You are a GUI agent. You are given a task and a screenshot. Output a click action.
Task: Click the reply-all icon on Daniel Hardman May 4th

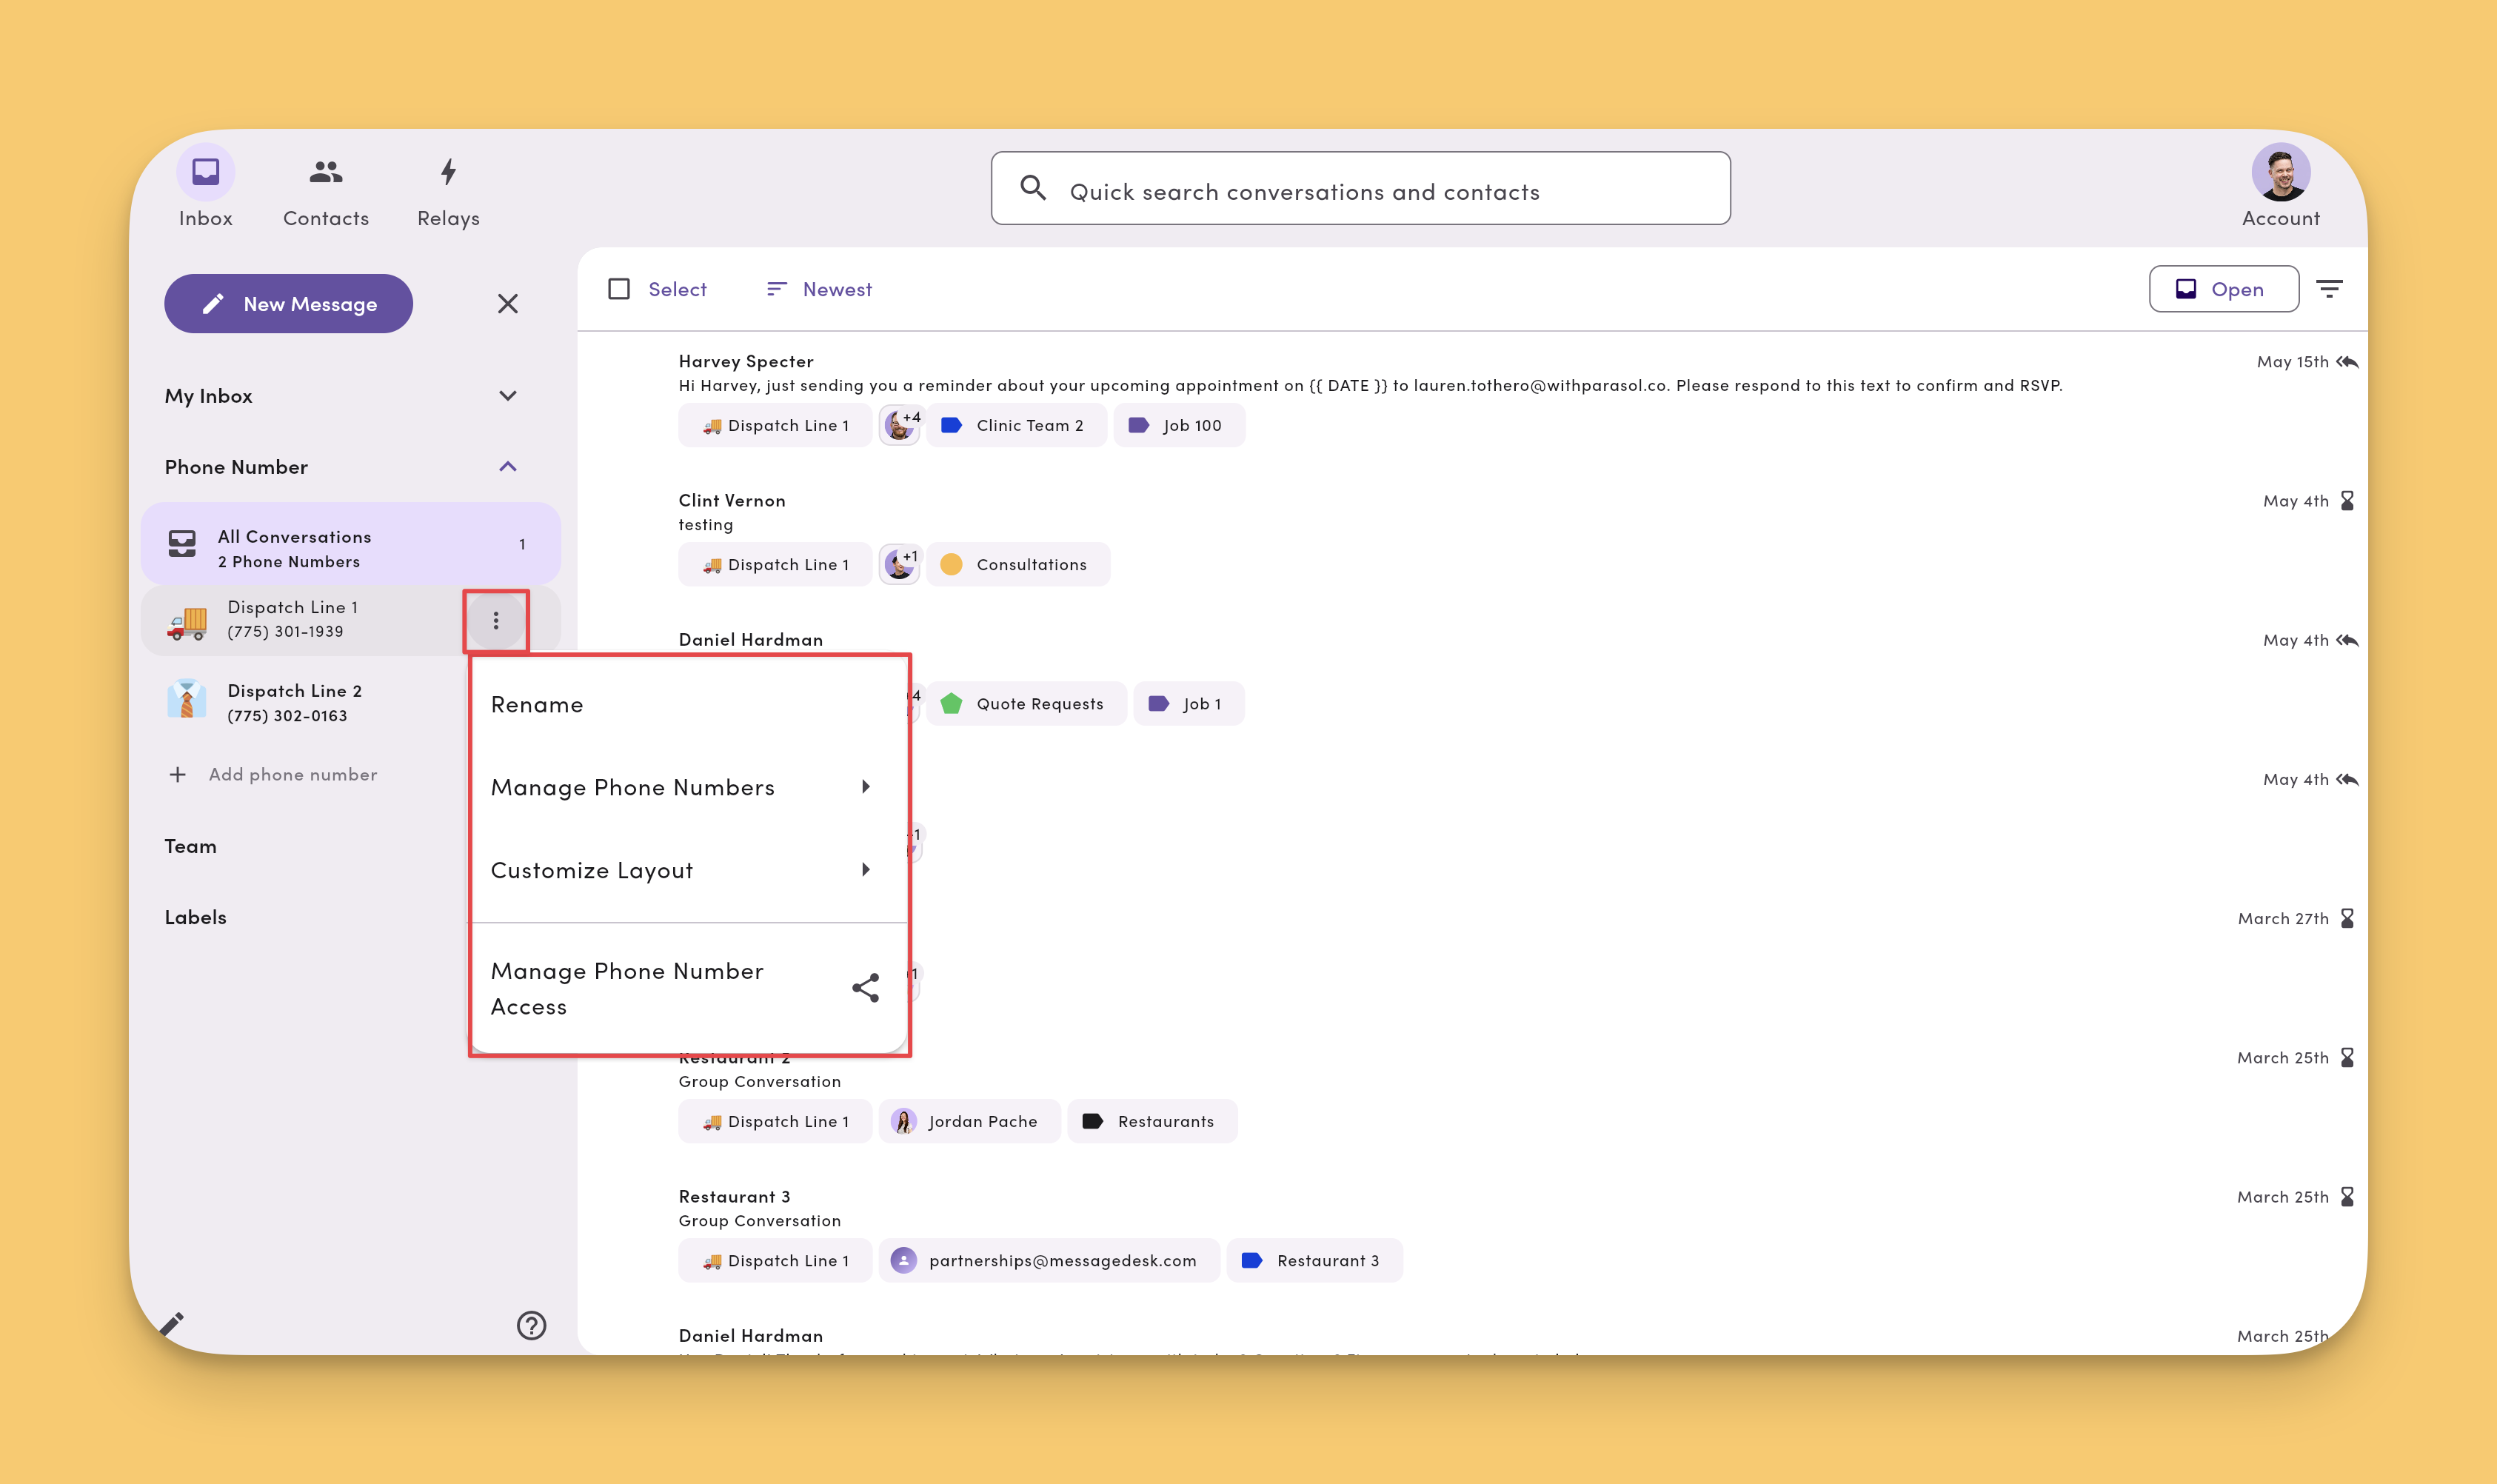[x=2347, y=640]
